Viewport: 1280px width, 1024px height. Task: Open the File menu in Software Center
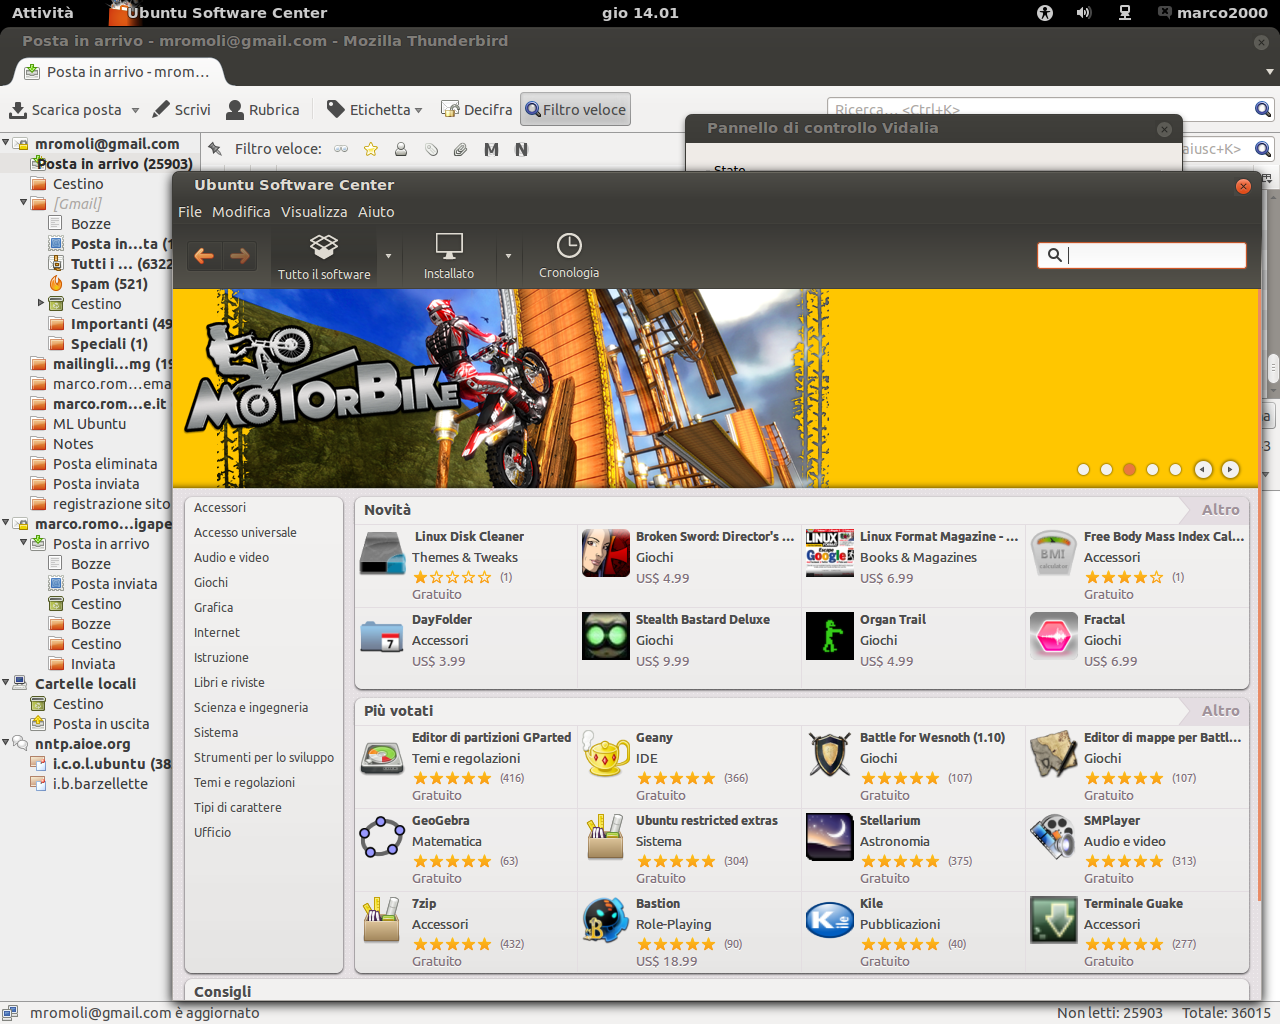[190, 212]
